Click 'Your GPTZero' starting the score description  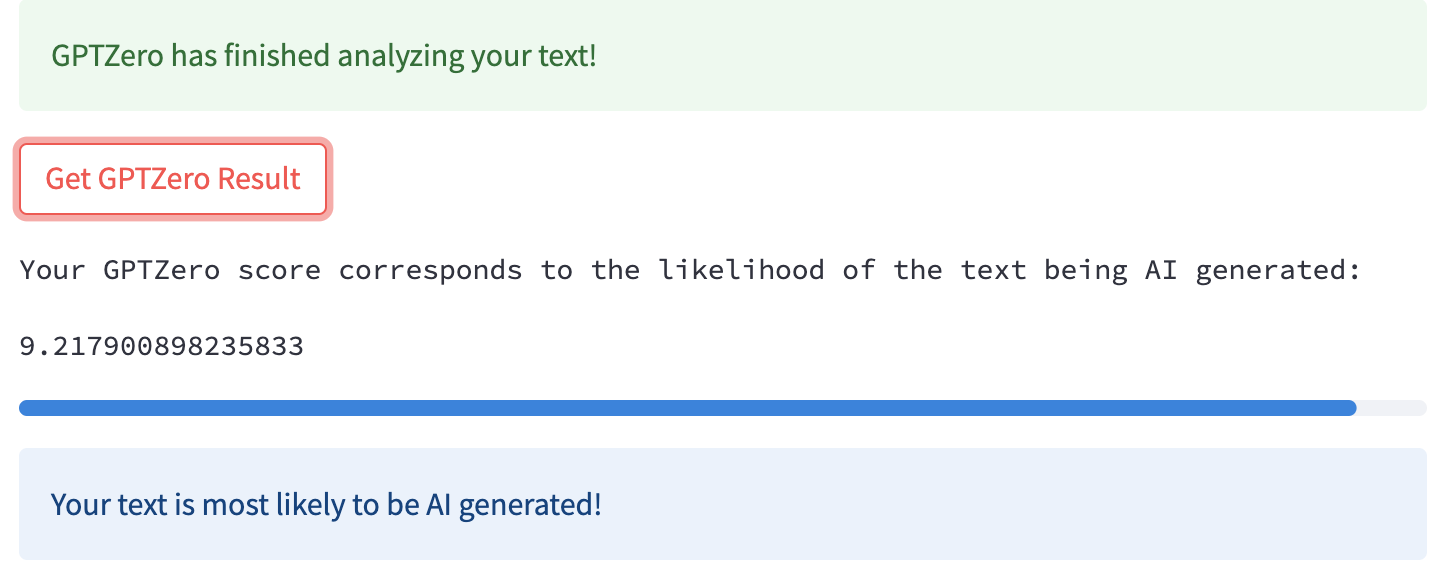[120, 270]
